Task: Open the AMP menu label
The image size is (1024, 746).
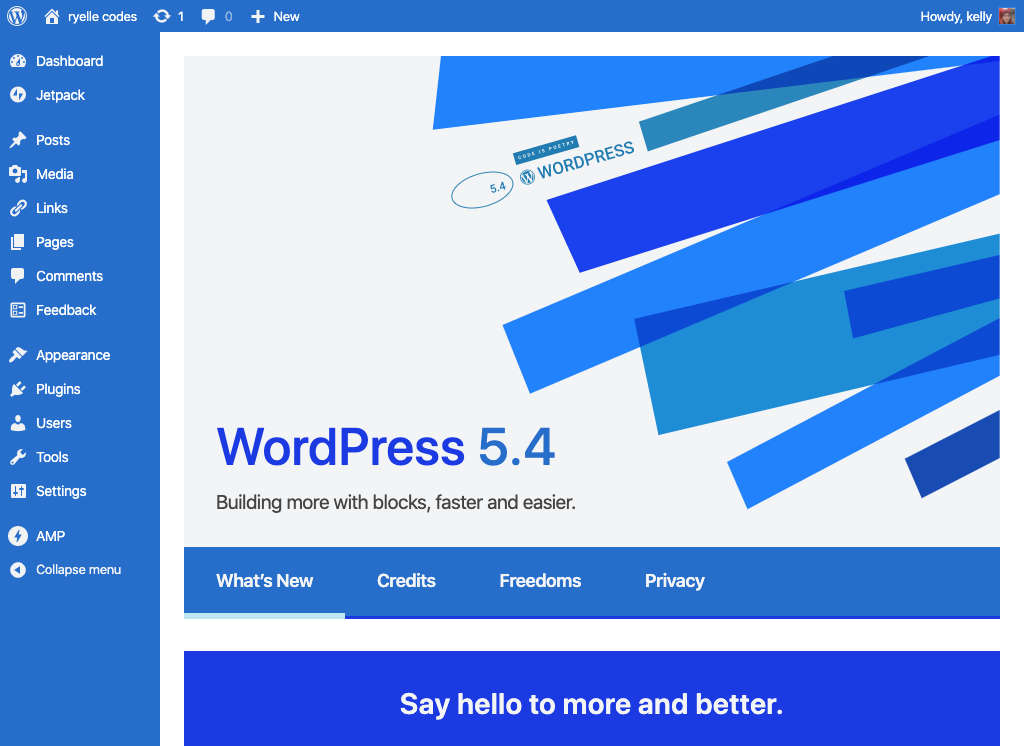Action: coord(50,536)
